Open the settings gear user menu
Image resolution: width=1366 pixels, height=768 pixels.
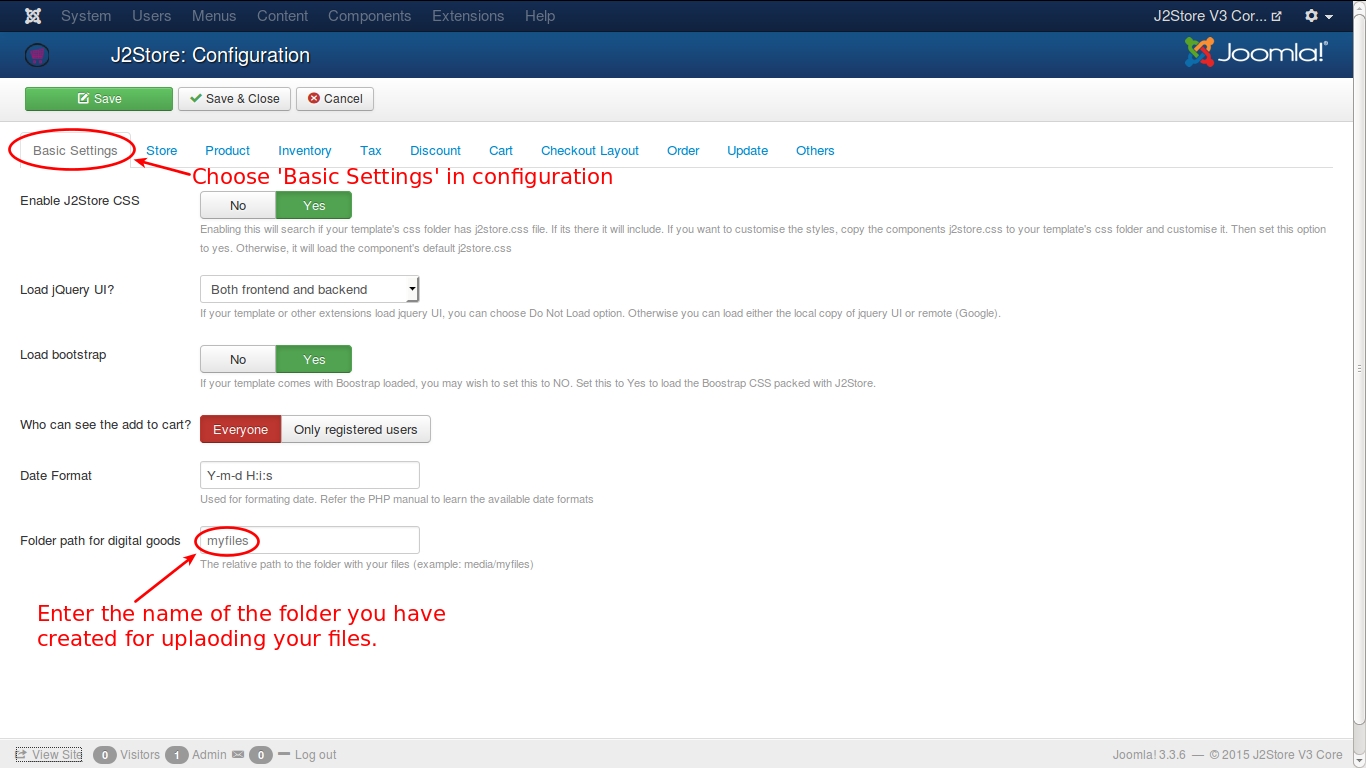click(1318, 16)
